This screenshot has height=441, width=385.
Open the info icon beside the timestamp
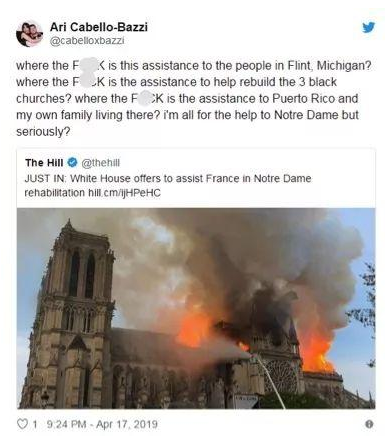coord(369,424)
